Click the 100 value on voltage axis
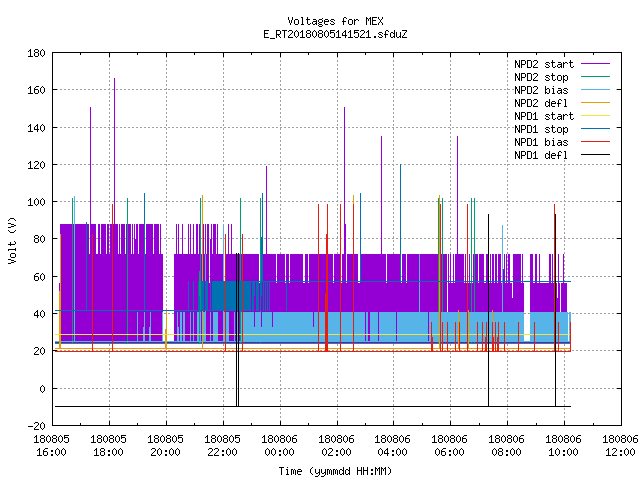The image size is (640, 480). pos(36,202)
